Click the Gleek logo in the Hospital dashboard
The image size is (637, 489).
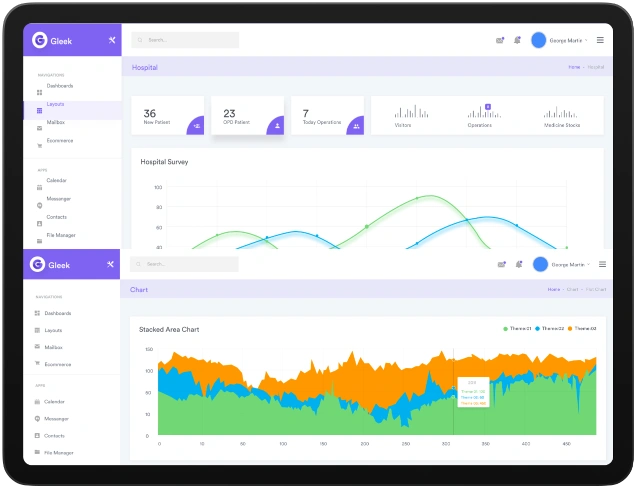click(x=40, y=40)
